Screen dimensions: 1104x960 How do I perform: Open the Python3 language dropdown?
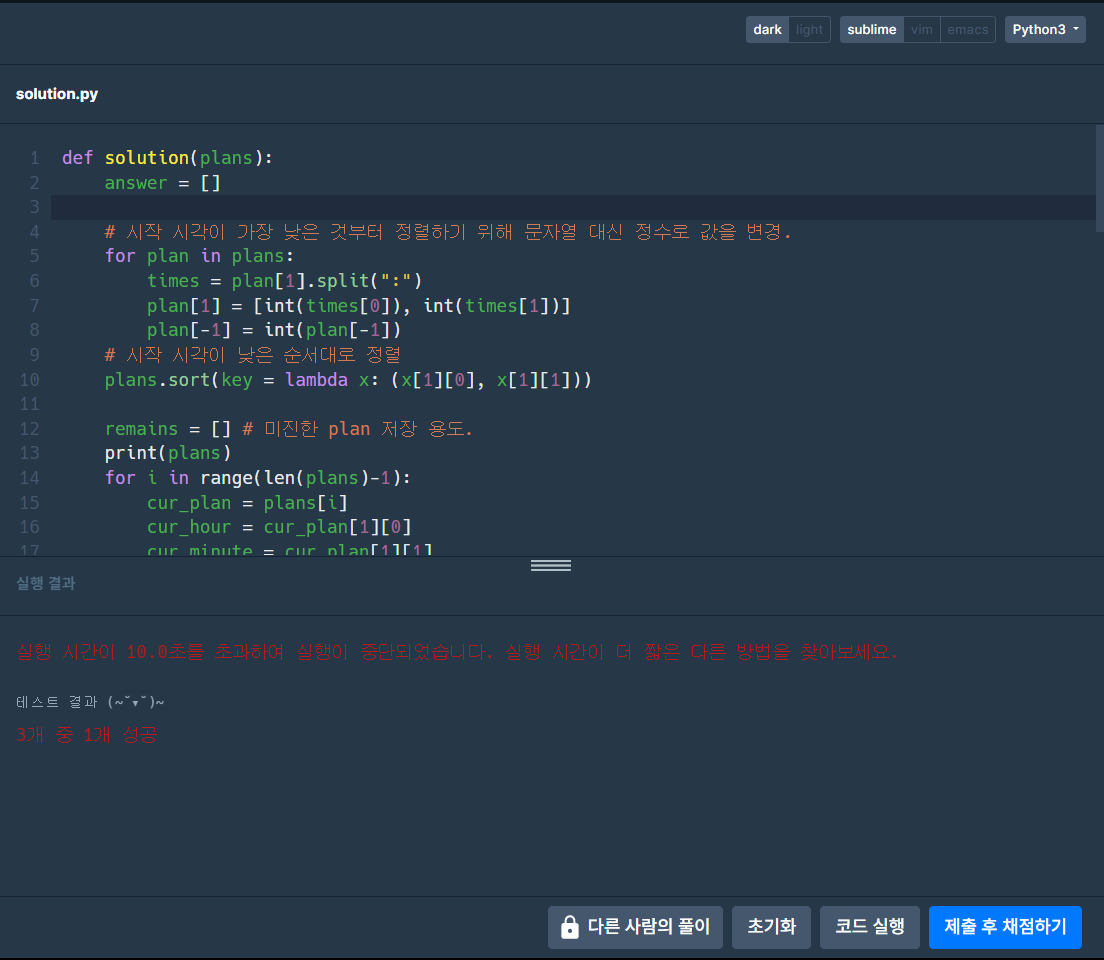pyautogui.click(x=1045, y=30)
